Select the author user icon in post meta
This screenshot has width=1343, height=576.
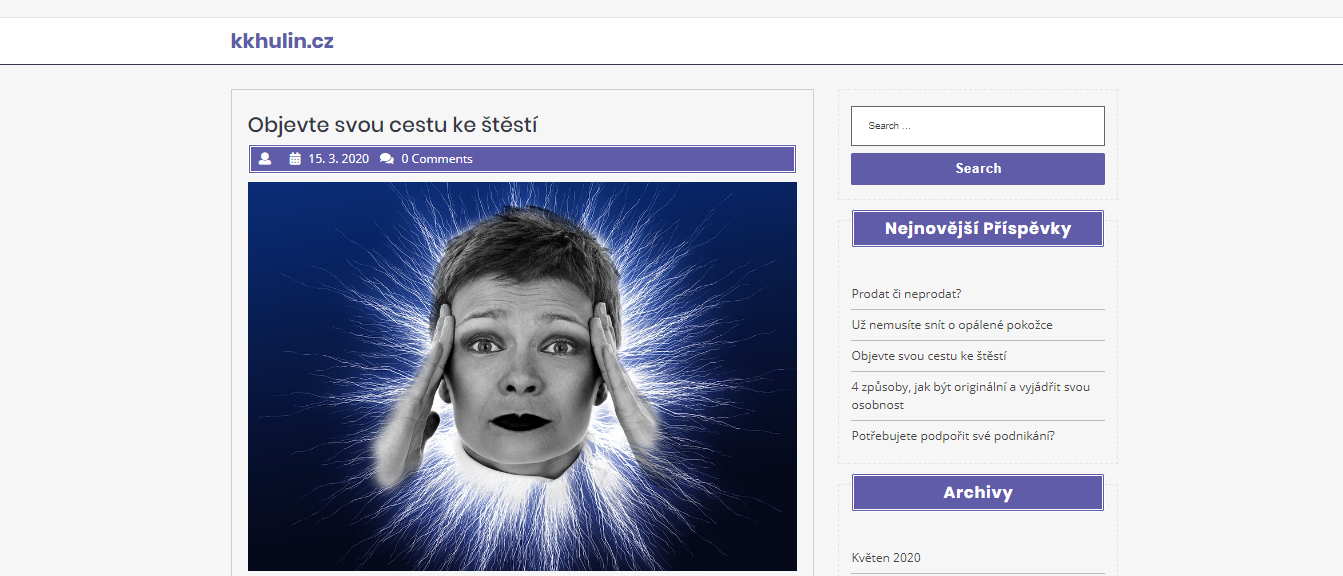pos(265,158)
